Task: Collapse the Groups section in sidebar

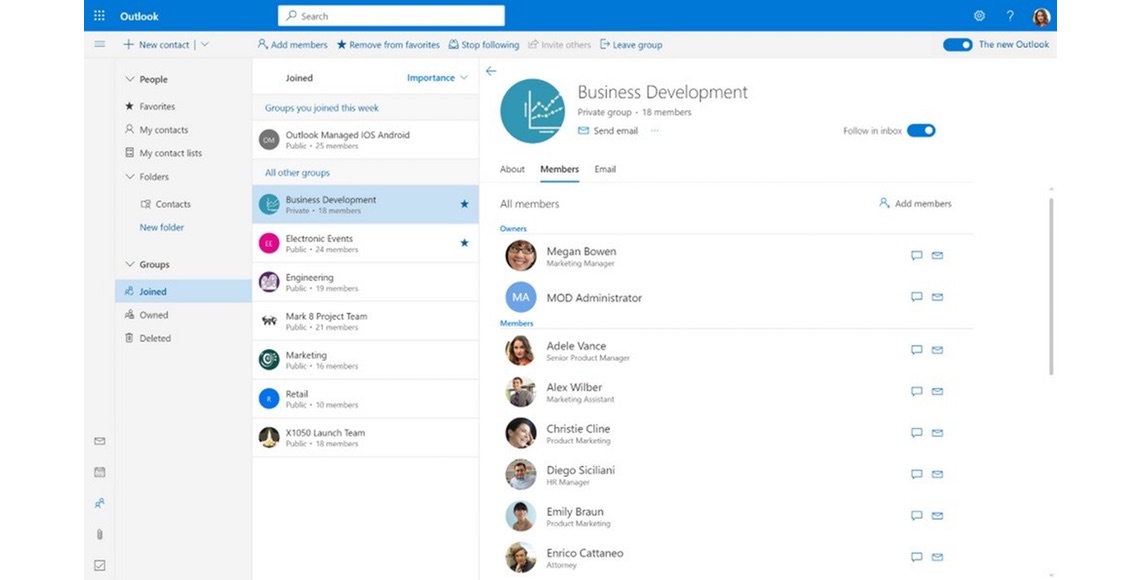Action: tap(130, 265)
